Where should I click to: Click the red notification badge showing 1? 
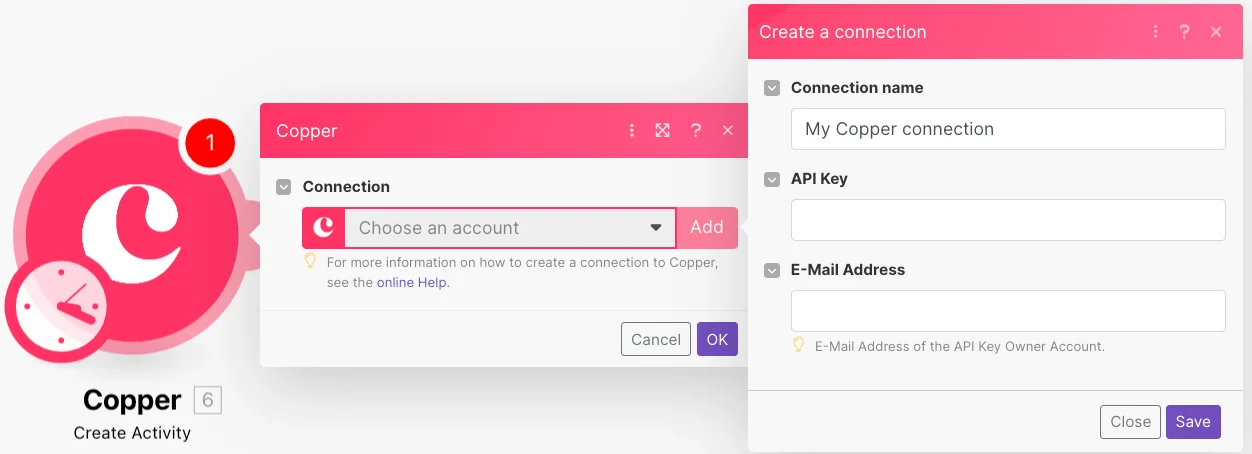[209, 143]
